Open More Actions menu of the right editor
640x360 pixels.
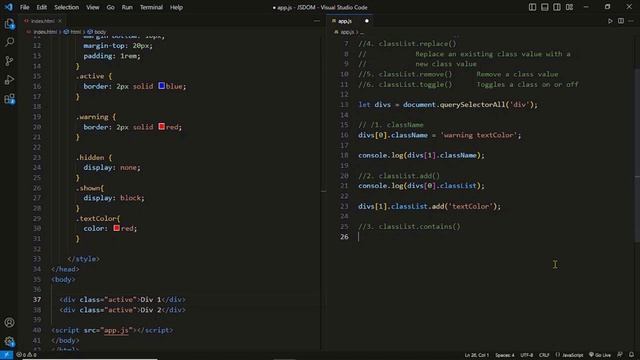point(631,21)
